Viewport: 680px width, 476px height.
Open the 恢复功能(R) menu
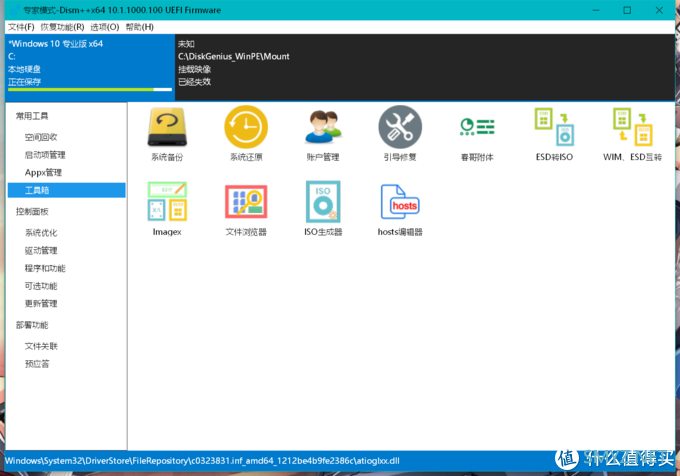(x=62, y=27)
